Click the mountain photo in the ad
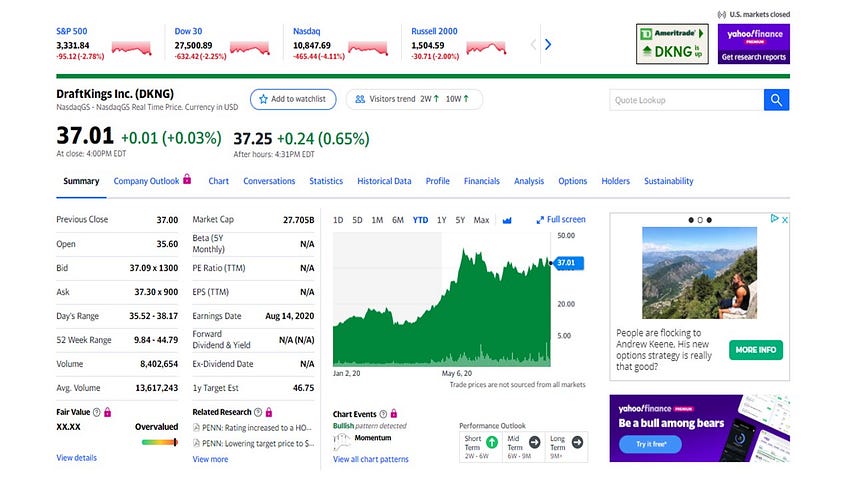Viewport: 853px width, 480px height. coord(699,273)
